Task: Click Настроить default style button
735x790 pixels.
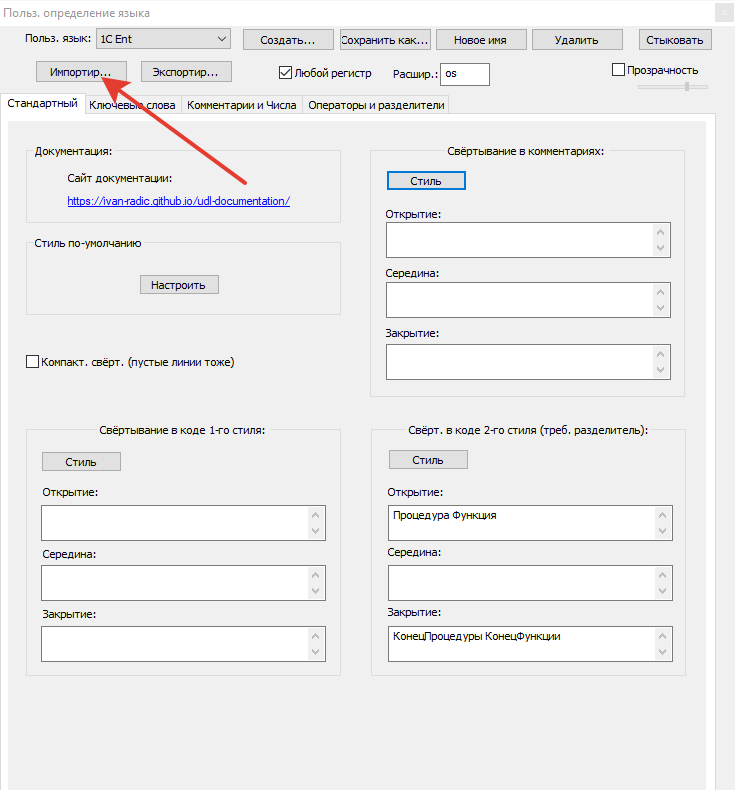Action: 178,285
